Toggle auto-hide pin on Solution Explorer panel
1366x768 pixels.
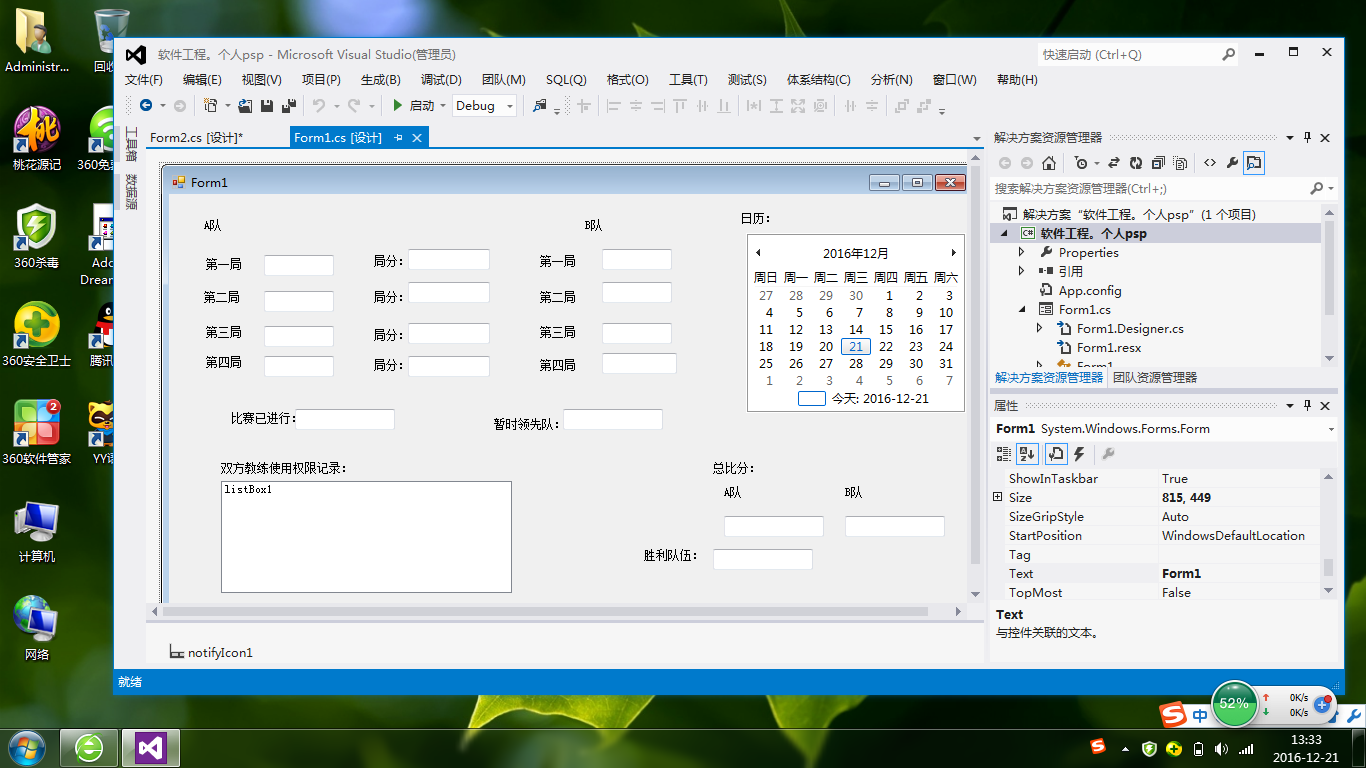pyautogui.click(x=1307, y=138)
